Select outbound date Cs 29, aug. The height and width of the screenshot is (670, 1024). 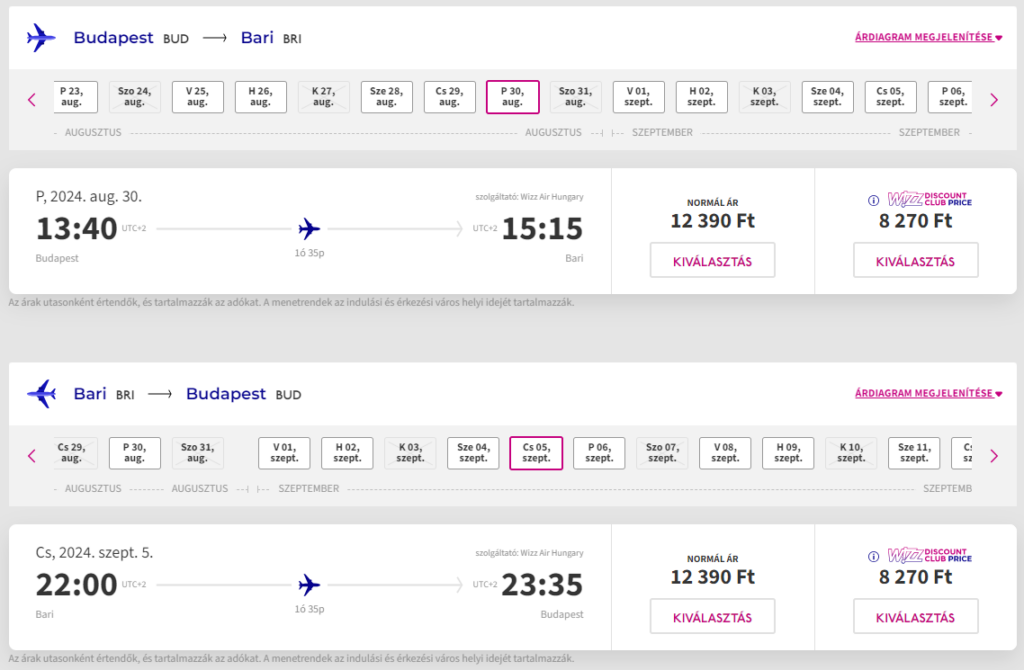click(450, 97)
